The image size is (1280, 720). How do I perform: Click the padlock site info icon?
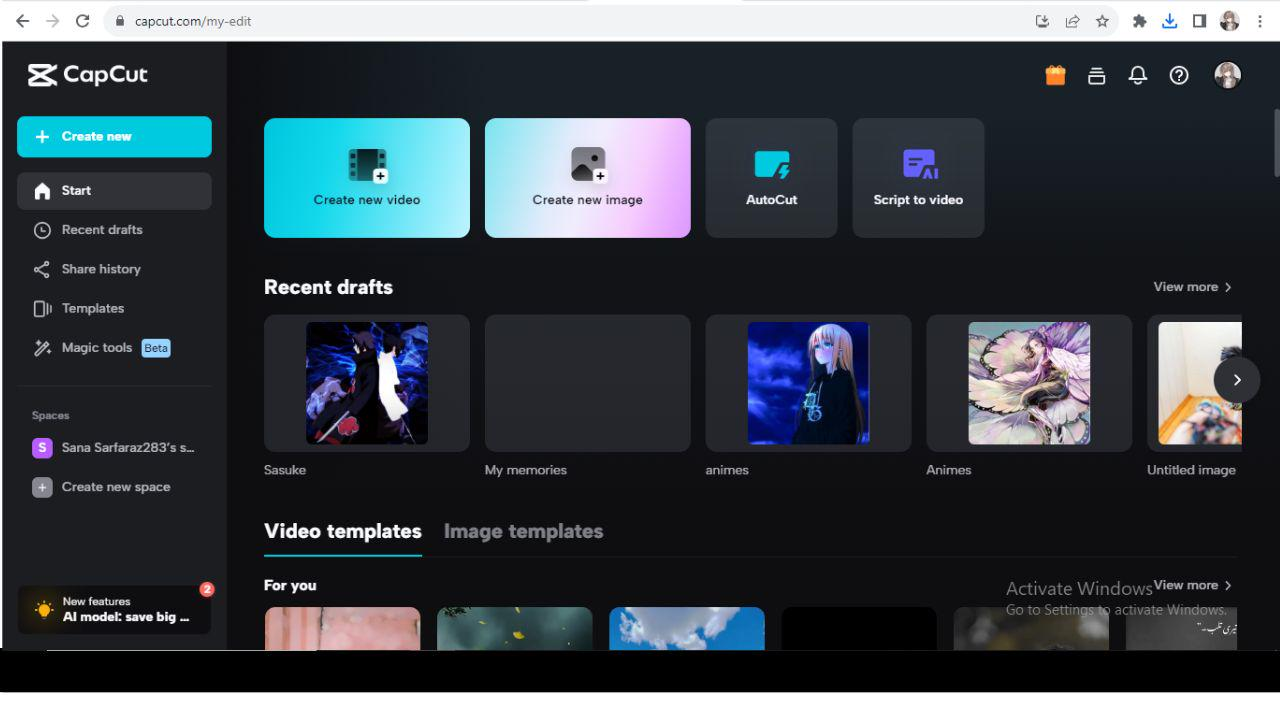[x=119, y=20]
